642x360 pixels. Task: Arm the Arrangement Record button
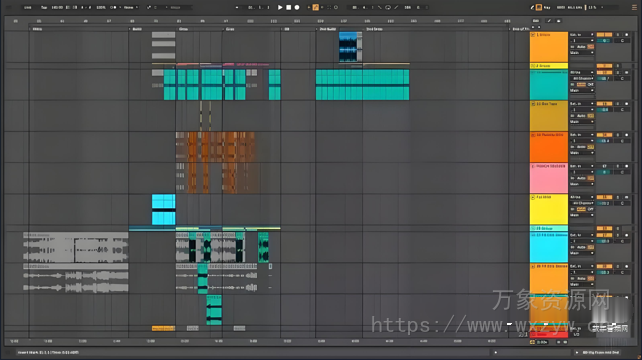[x=297, y=7]
